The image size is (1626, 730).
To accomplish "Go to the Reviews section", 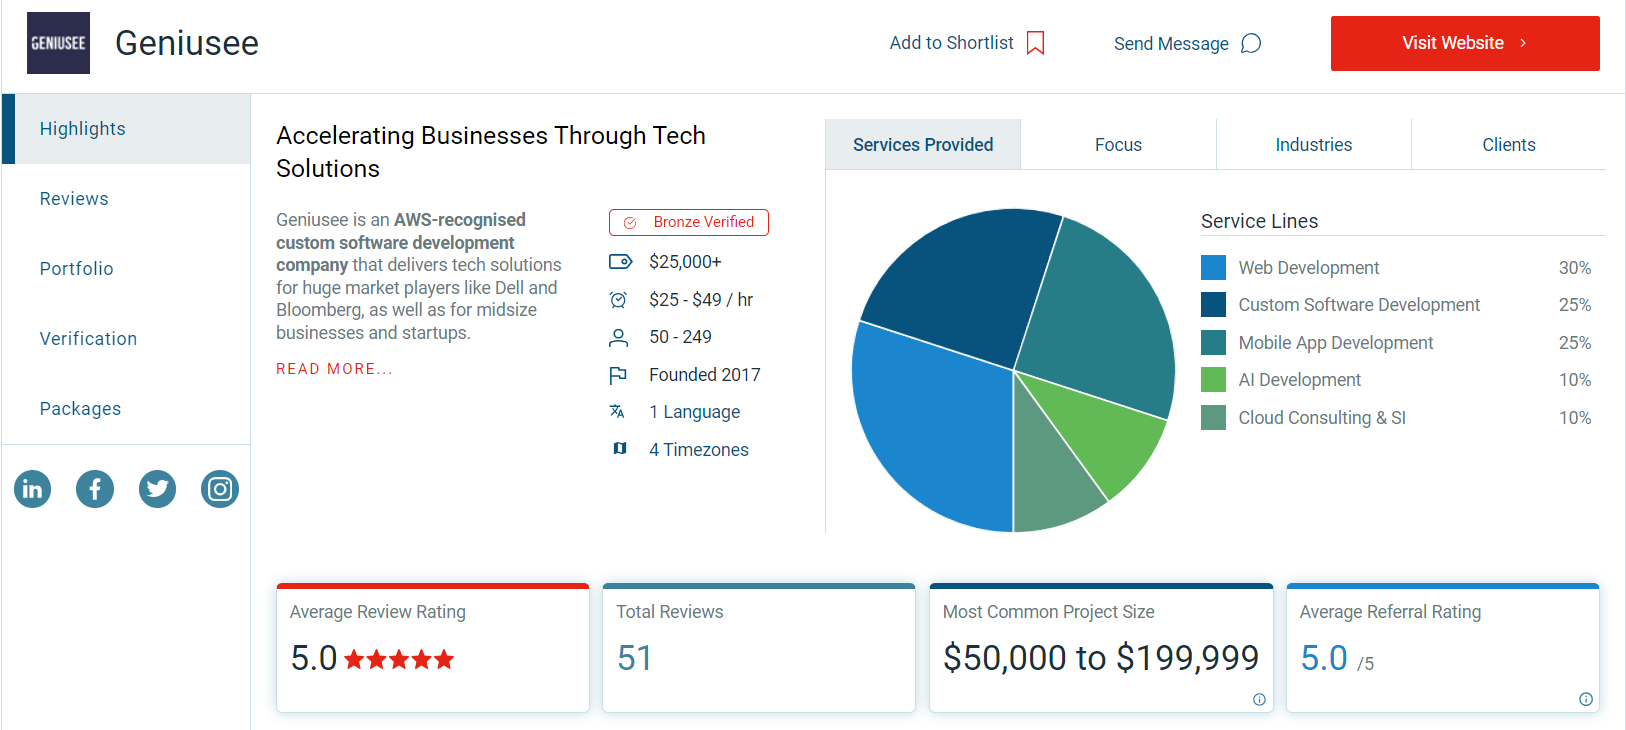I will (x=126, y=199).
